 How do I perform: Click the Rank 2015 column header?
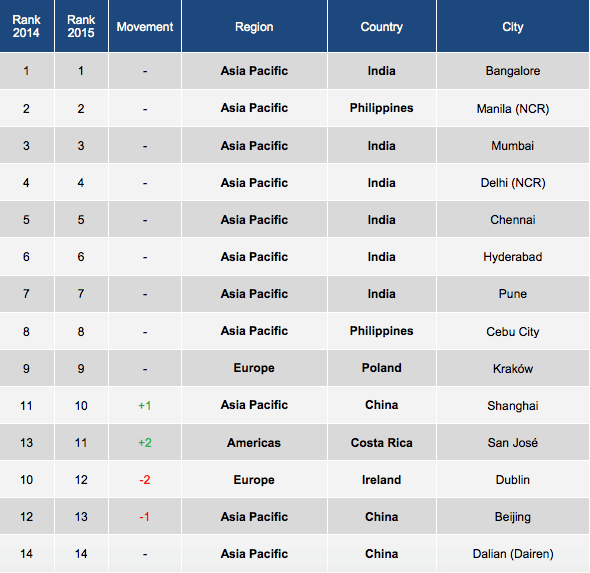click(x=81, y=26)
